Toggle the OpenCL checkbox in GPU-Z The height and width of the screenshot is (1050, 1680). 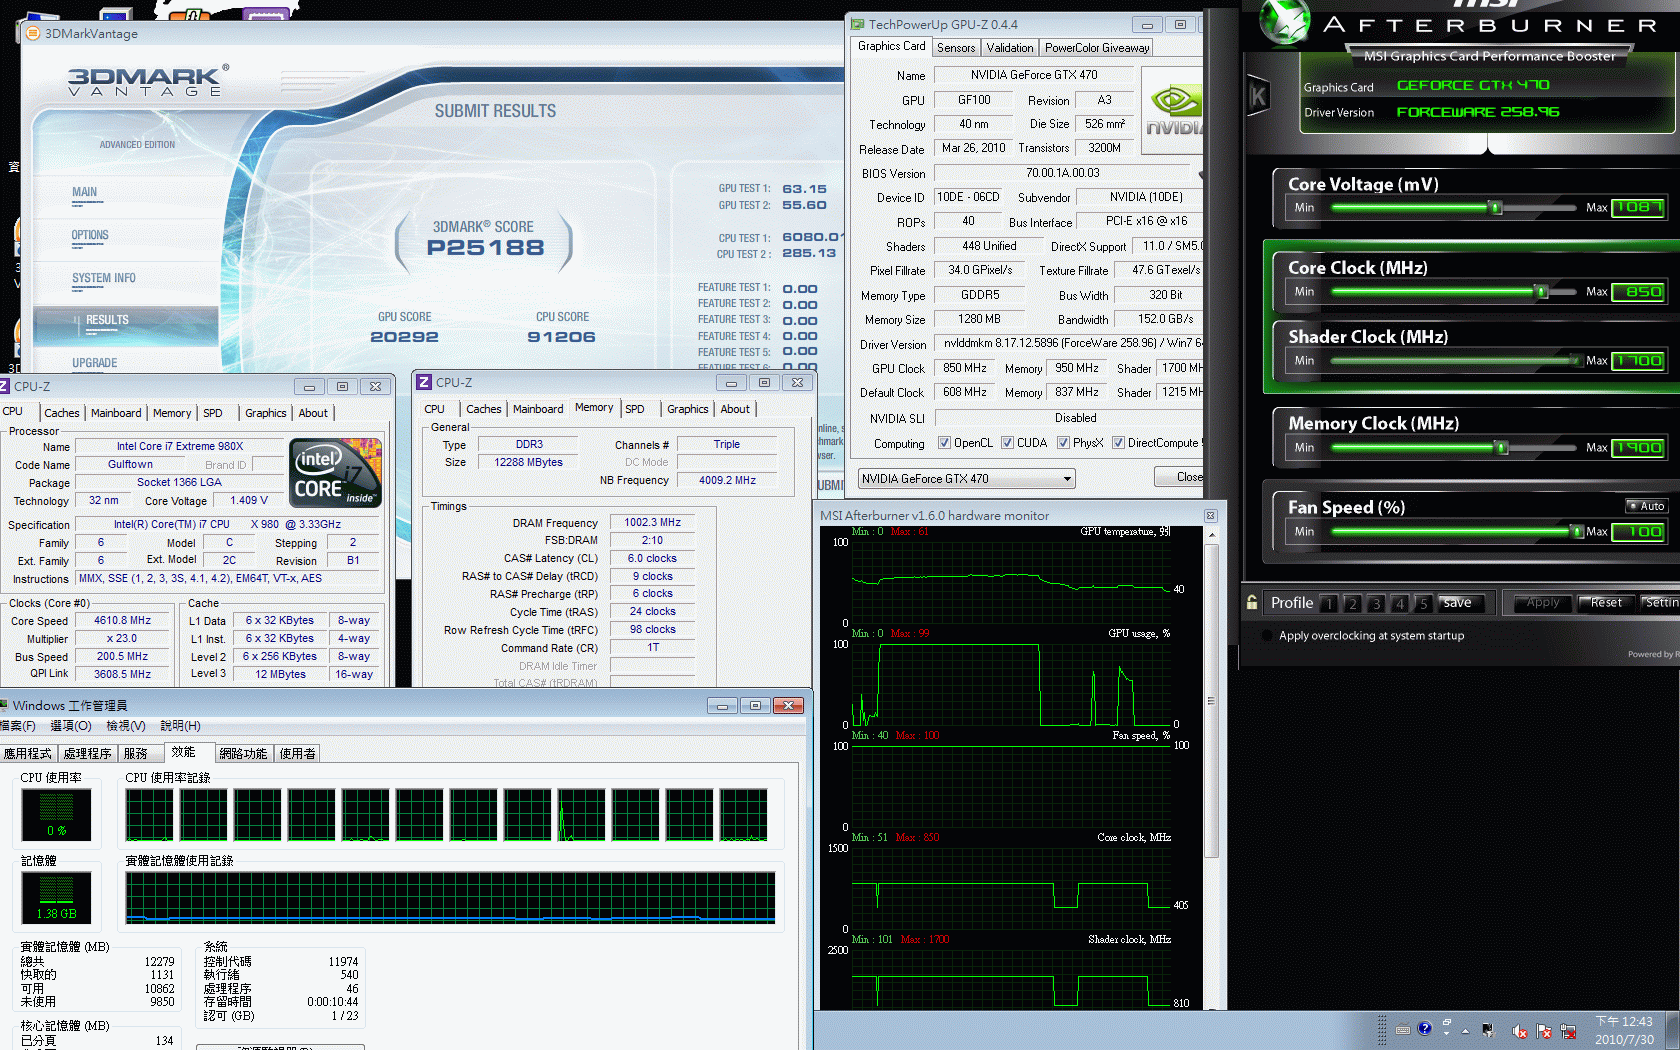944,443
